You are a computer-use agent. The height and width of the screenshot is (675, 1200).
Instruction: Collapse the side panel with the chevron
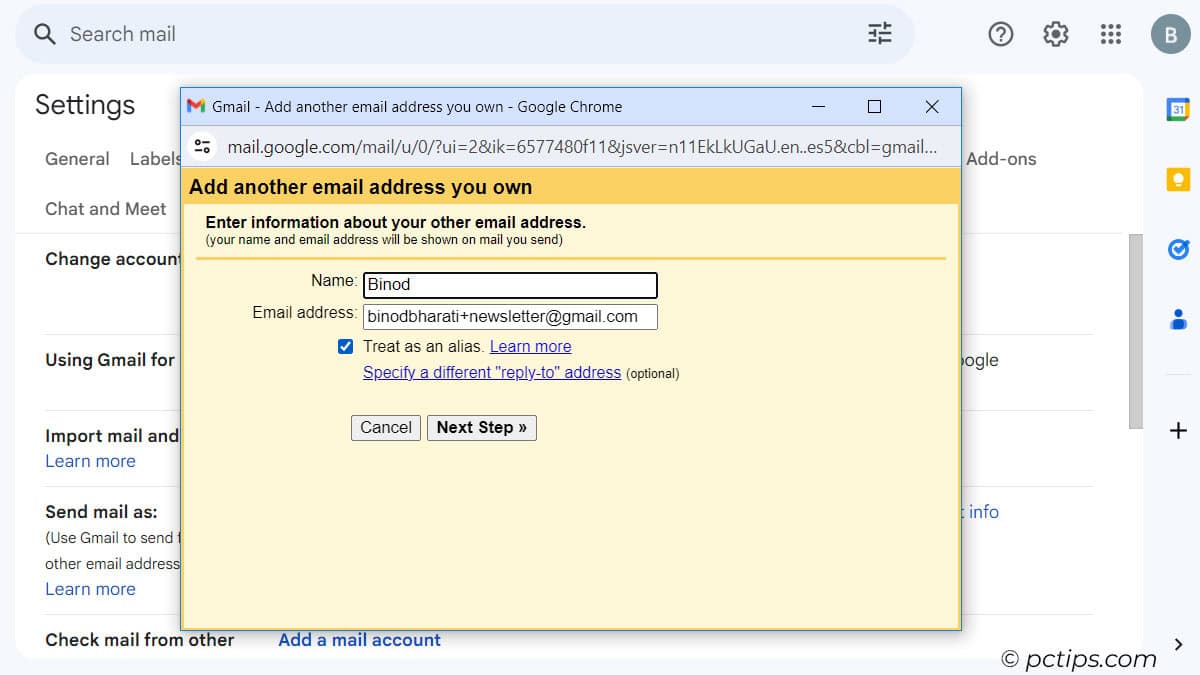(1178, 645)
